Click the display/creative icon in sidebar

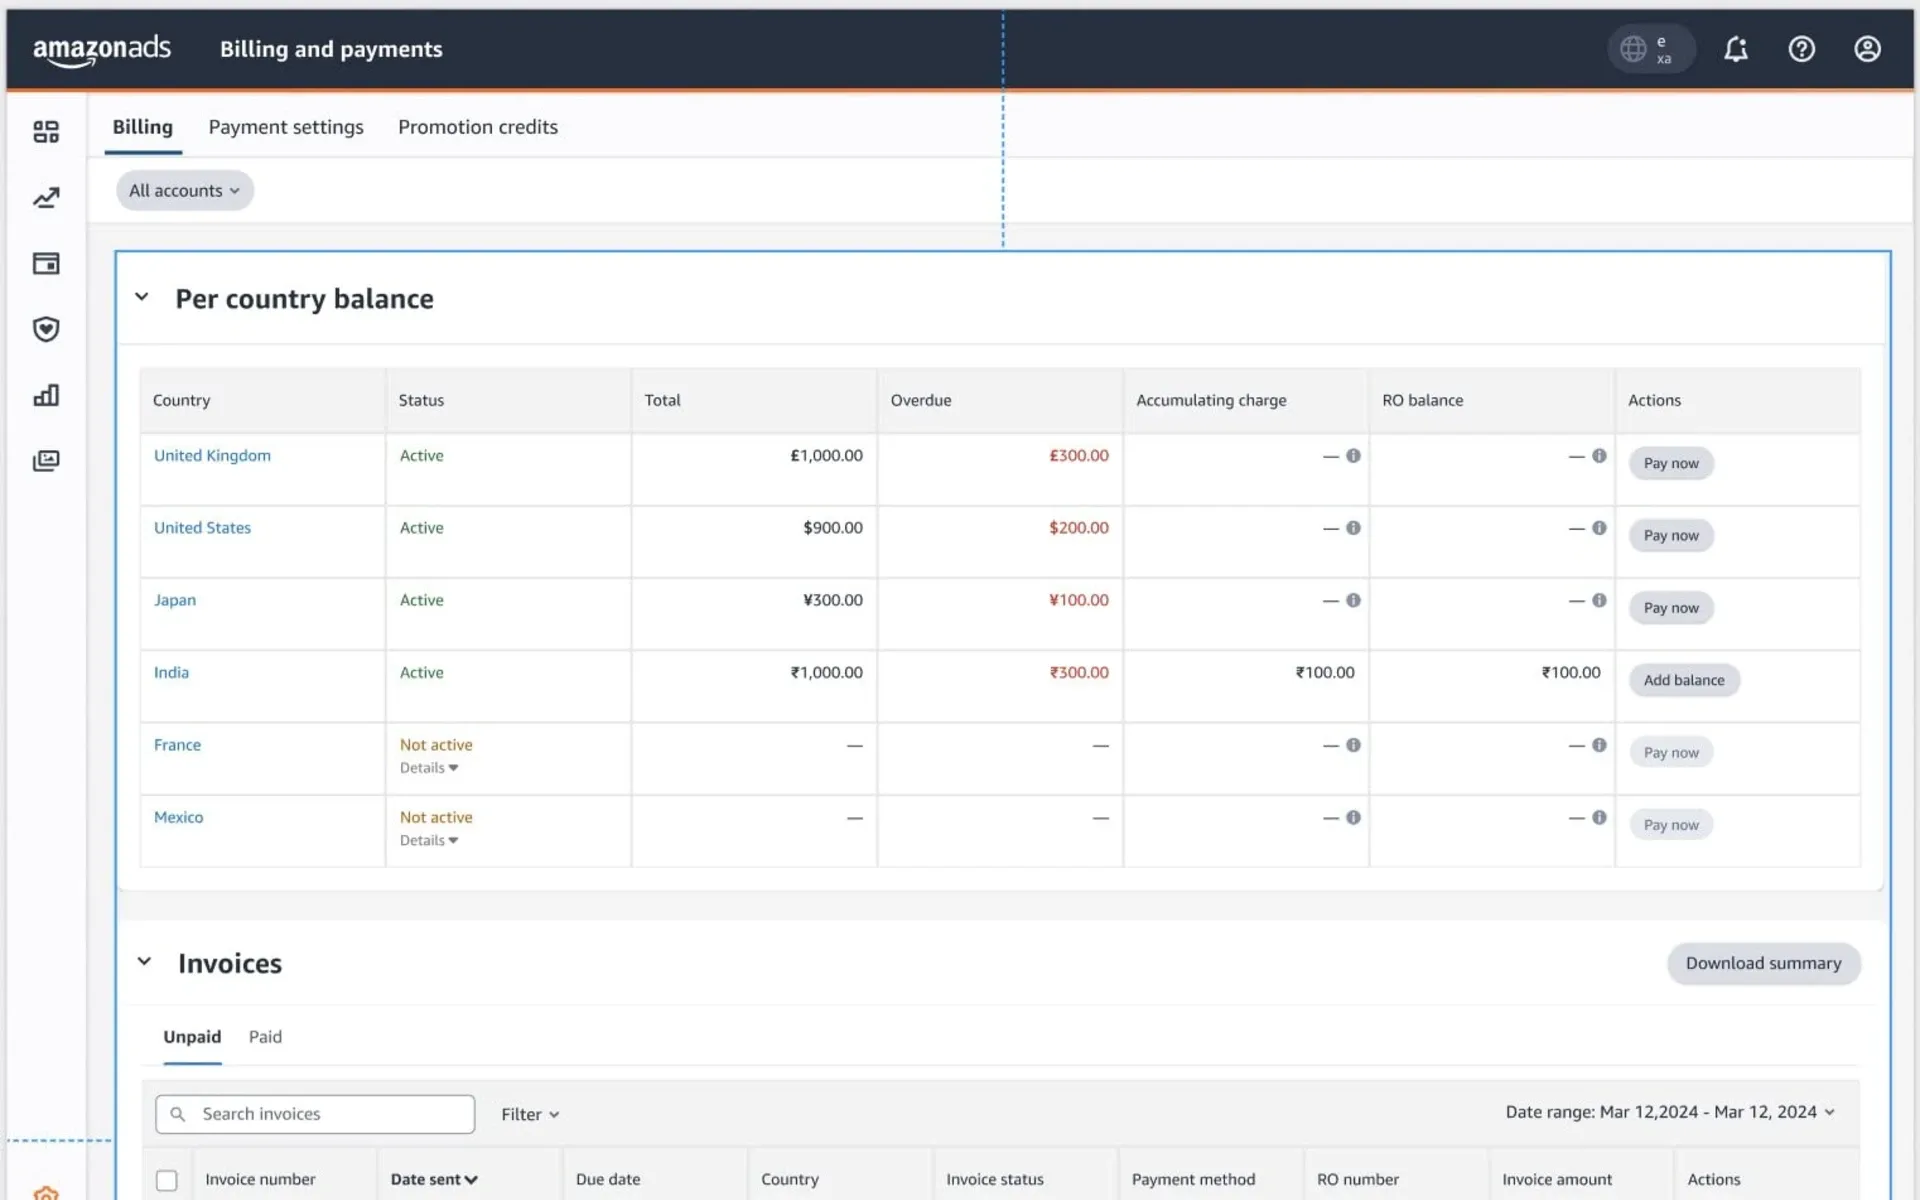(46, 460)
